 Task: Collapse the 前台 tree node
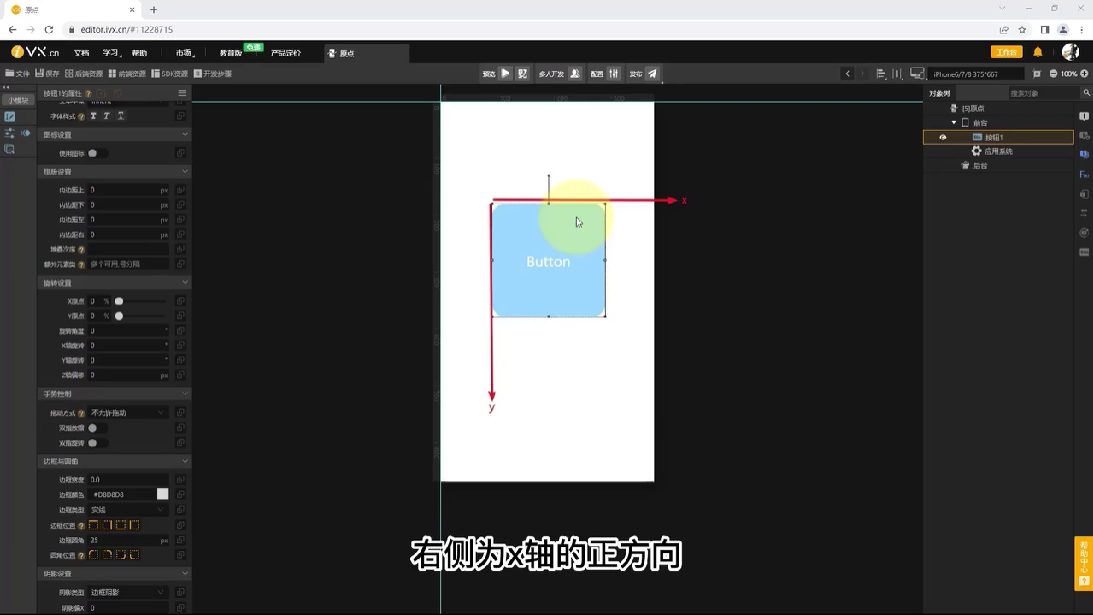(x=954, y=123)
